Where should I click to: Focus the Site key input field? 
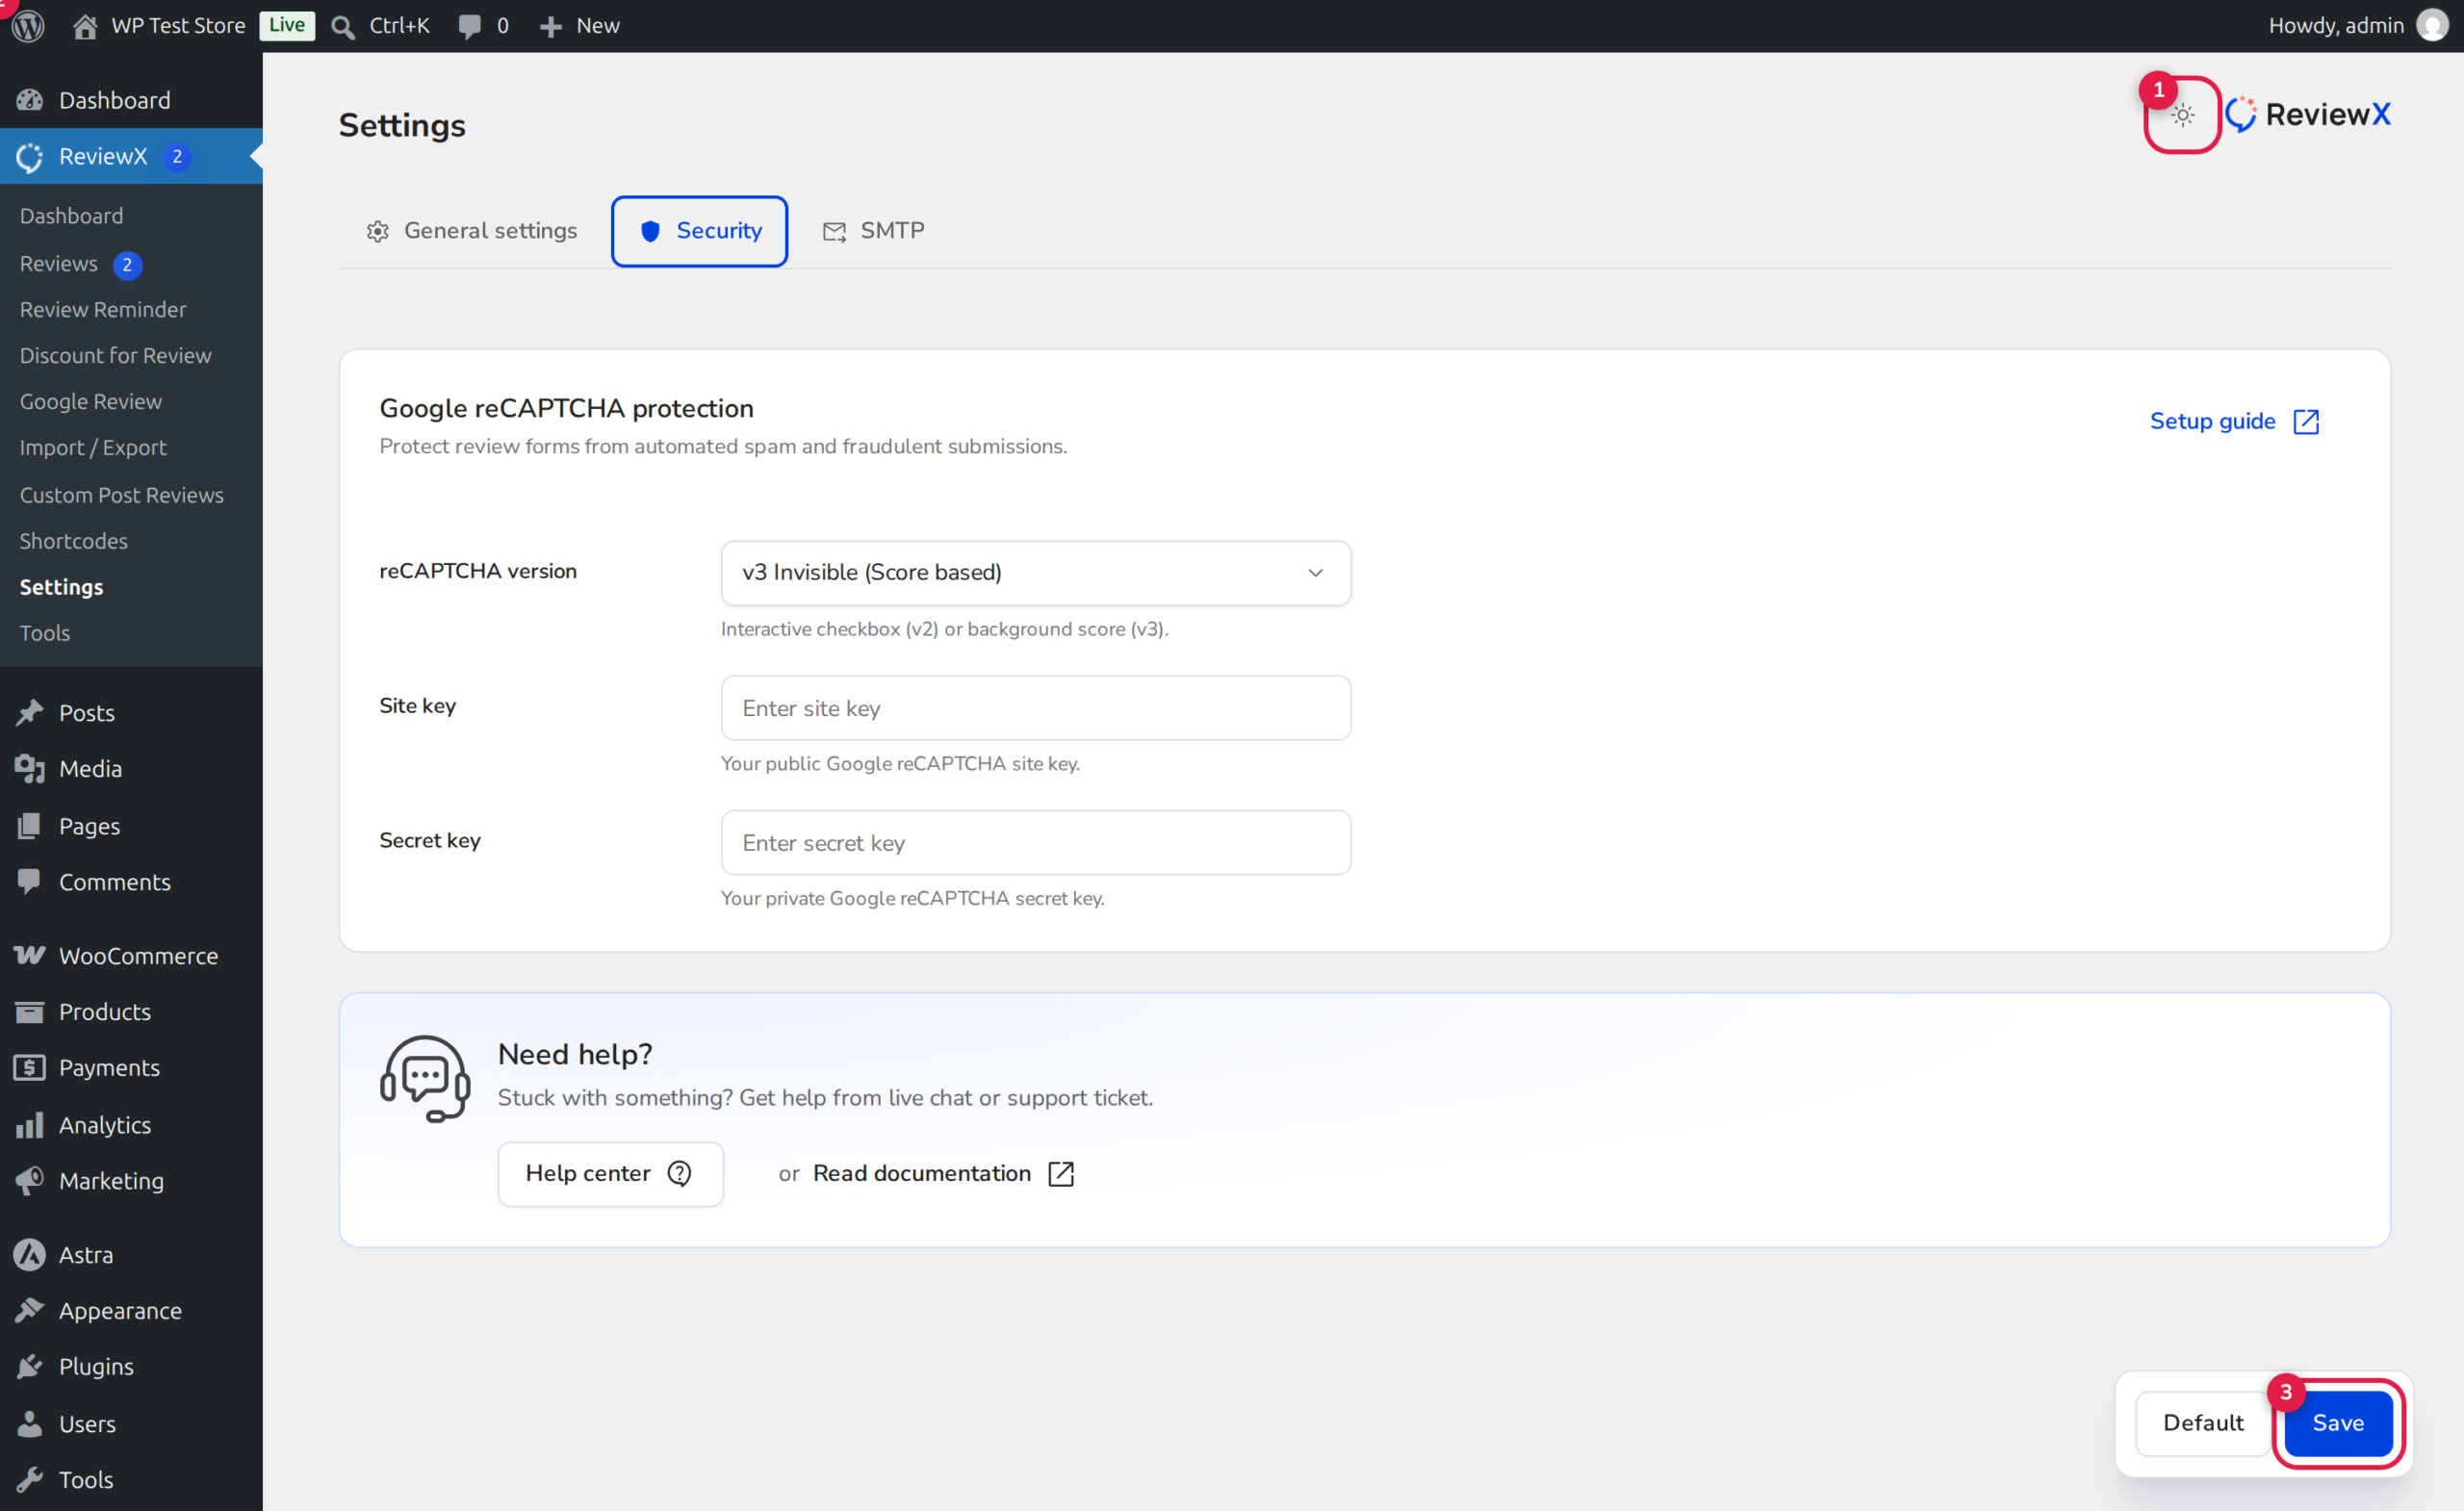1035,707
